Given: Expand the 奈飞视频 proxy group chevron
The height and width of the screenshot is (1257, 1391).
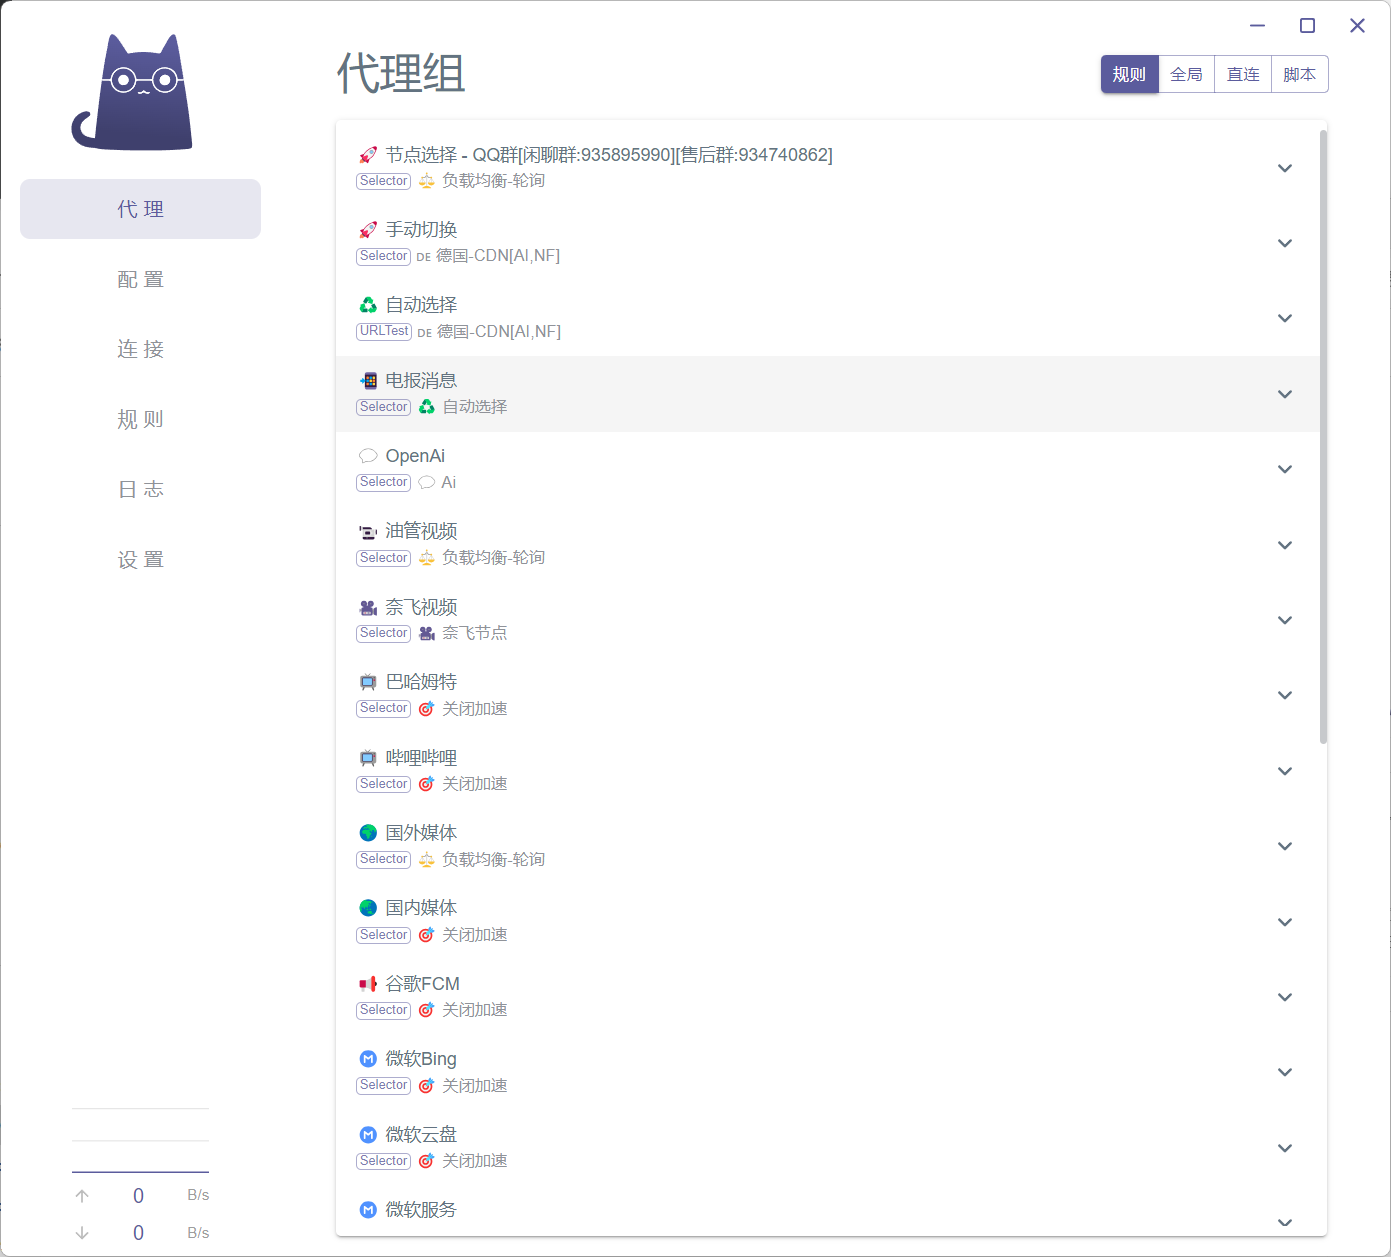Looking at the screenshot, I should coord(1285,620).
